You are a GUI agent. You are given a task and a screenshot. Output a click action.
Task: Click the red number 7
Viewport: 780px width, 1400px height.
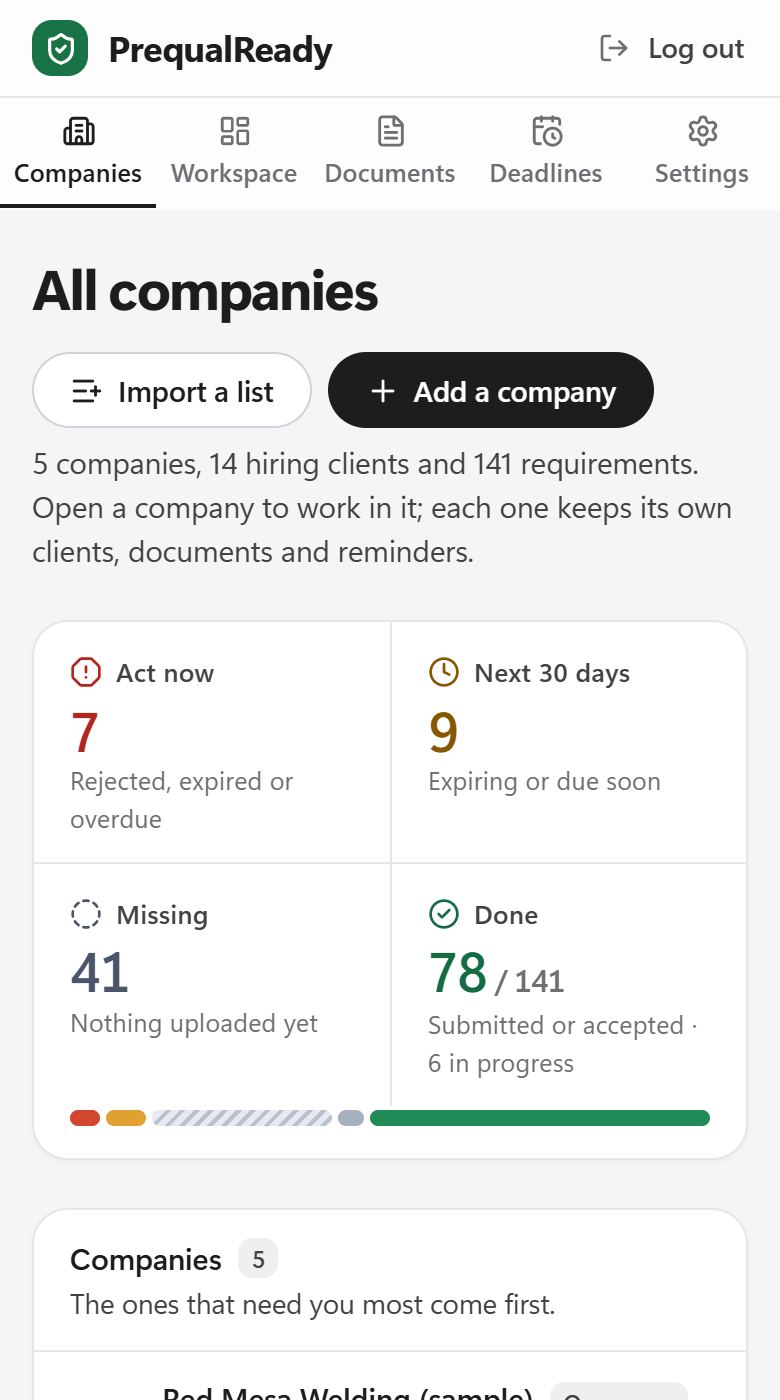85,732
